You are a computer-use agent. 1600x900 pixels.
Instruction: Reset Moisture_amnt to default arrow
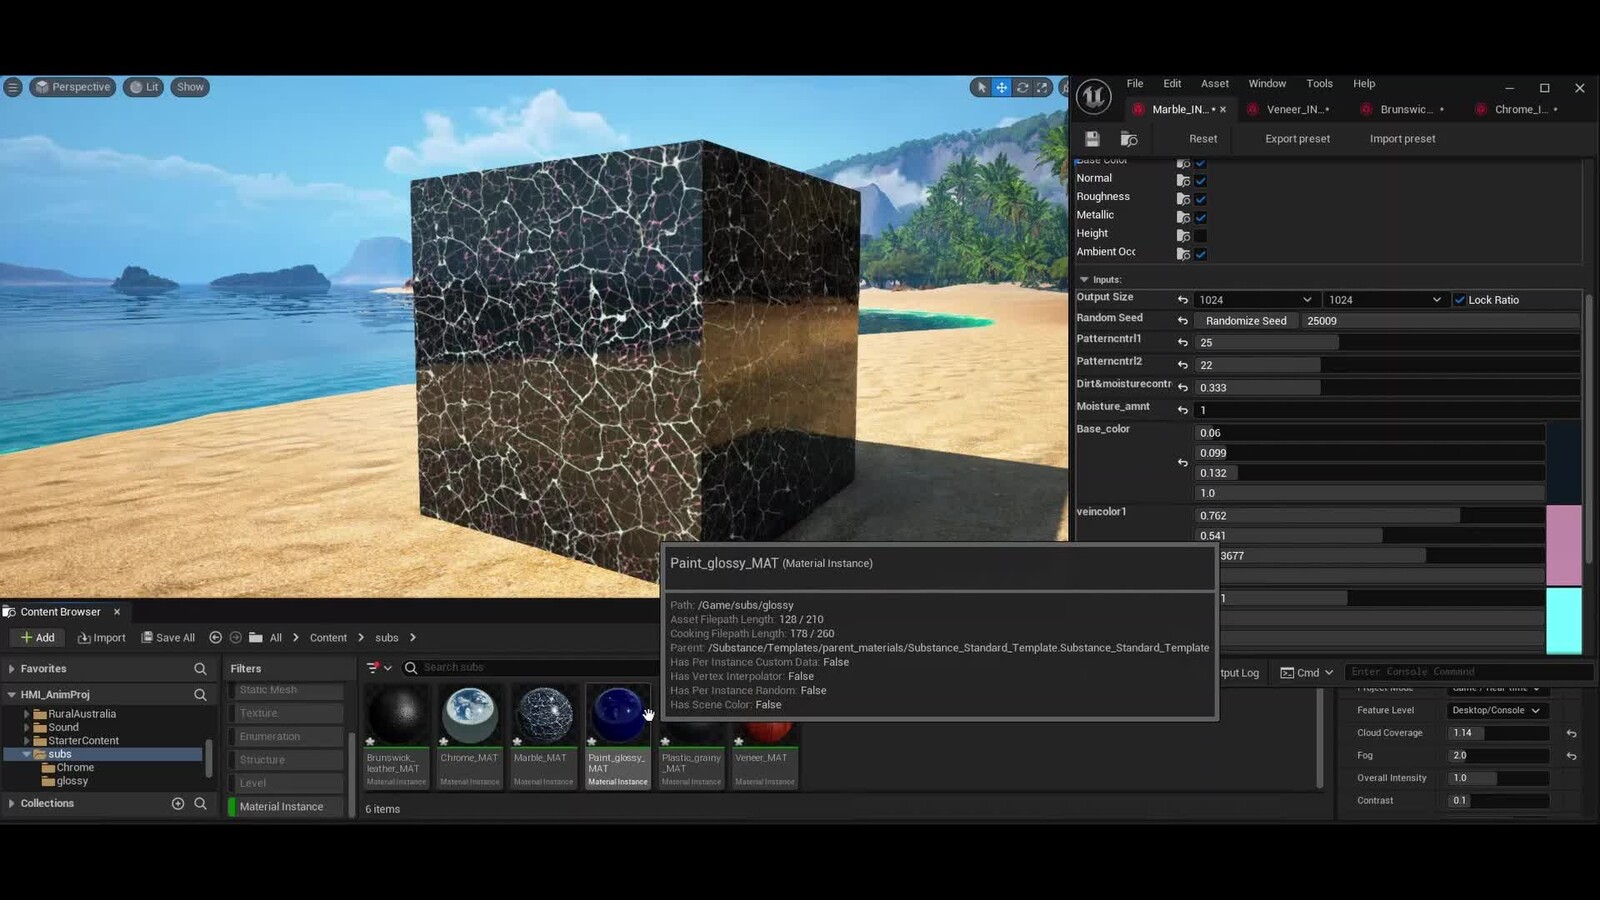(1183, 410)
